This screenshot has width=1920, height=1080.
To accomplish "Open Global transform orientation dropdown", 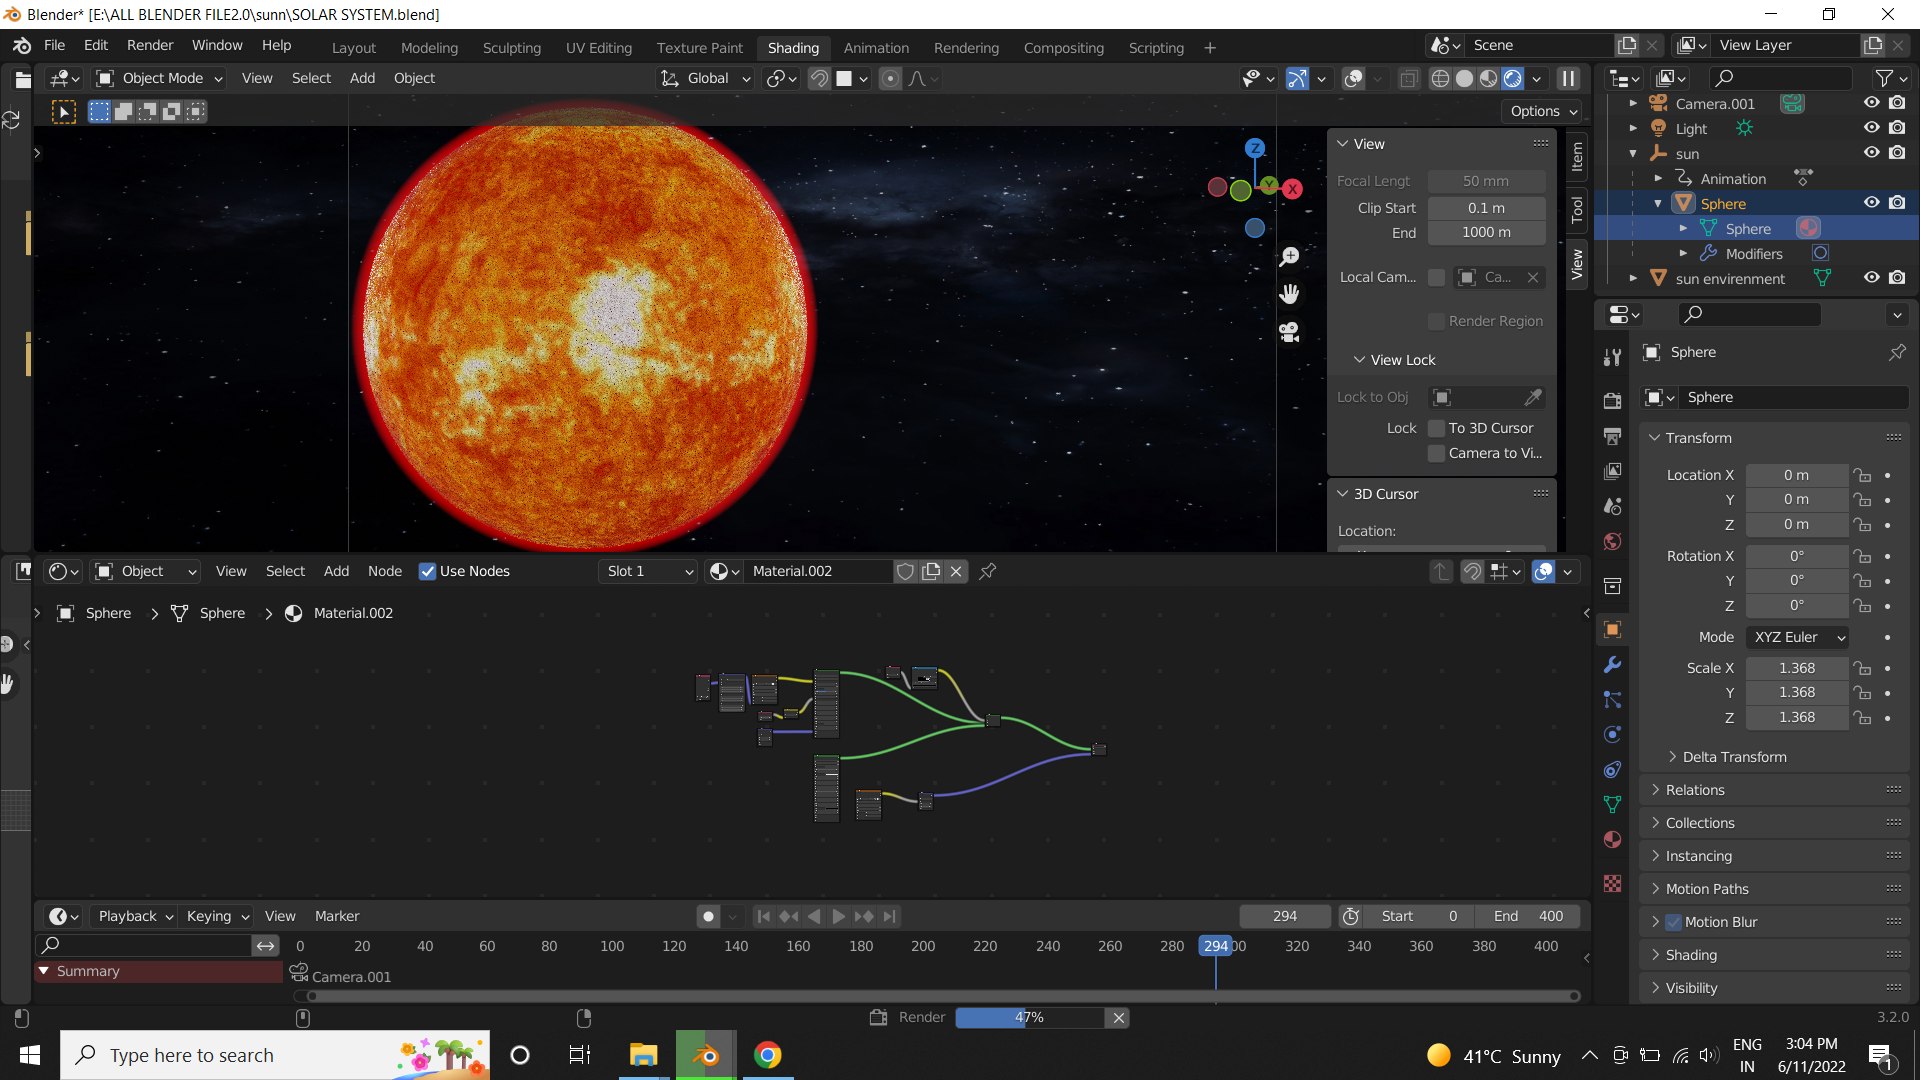I will click(706, 78).
